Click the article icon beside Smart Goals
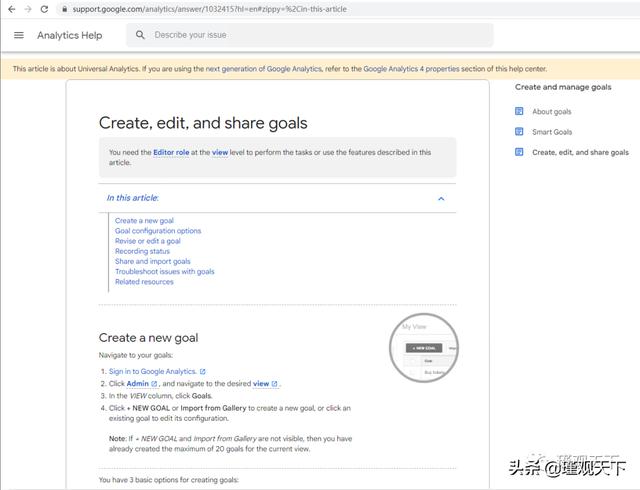The width and height of the screenshot is (640, 490). click(519, 131)
